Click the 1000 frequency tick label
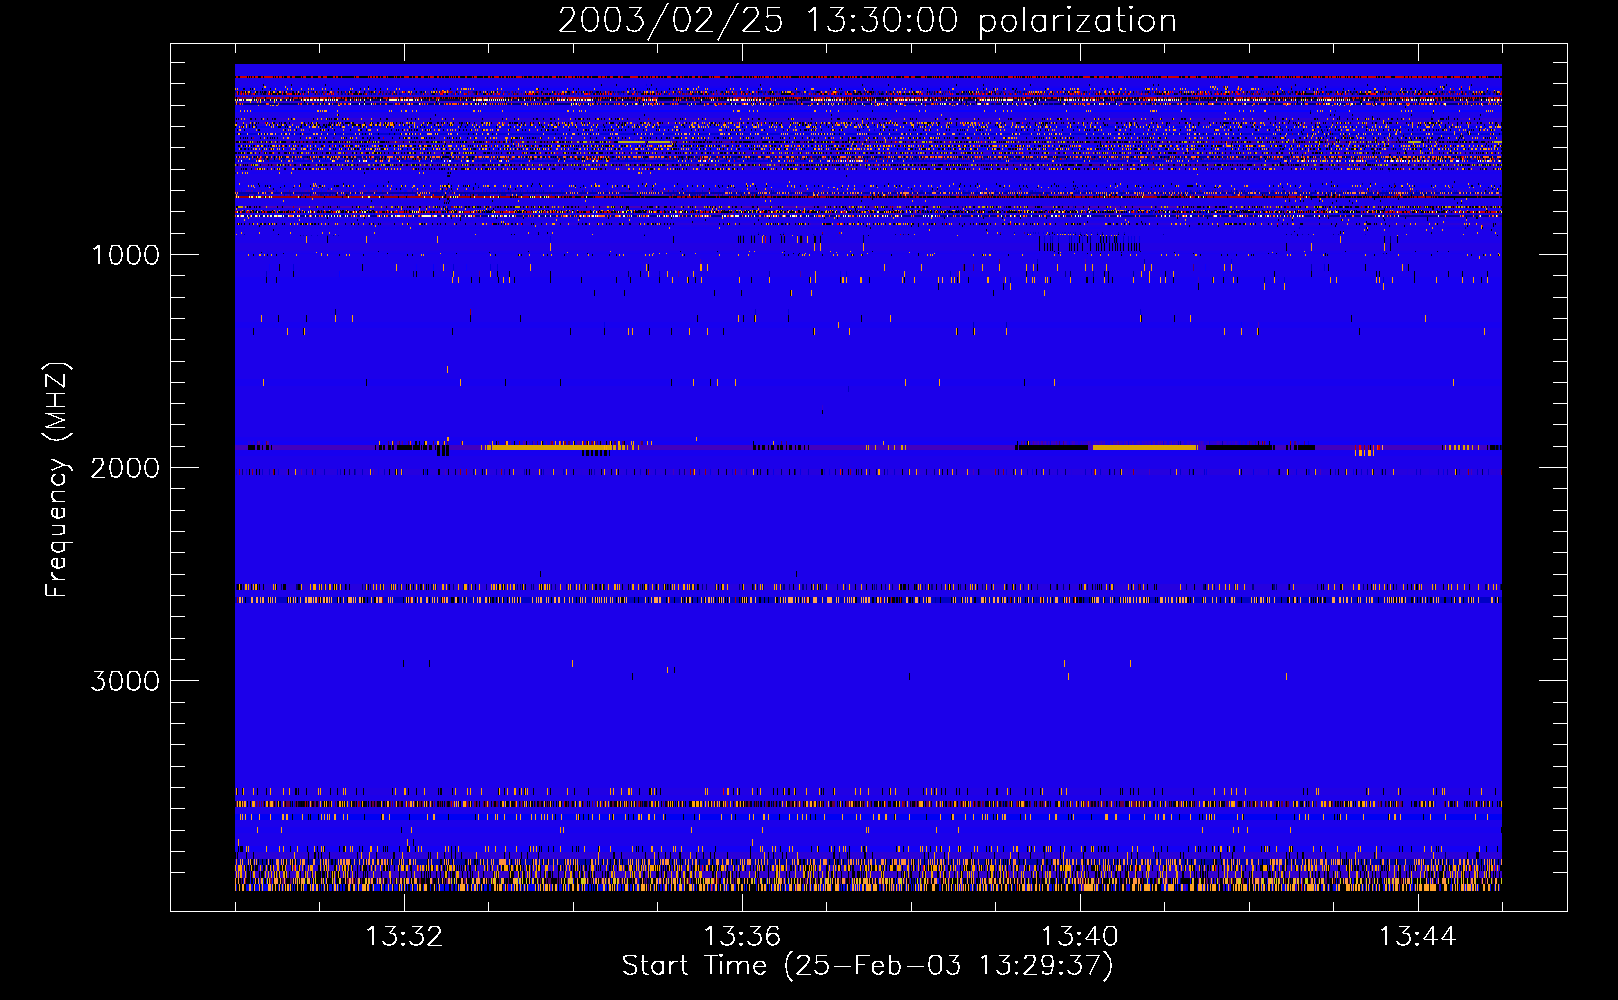 (x=125, y=255)
